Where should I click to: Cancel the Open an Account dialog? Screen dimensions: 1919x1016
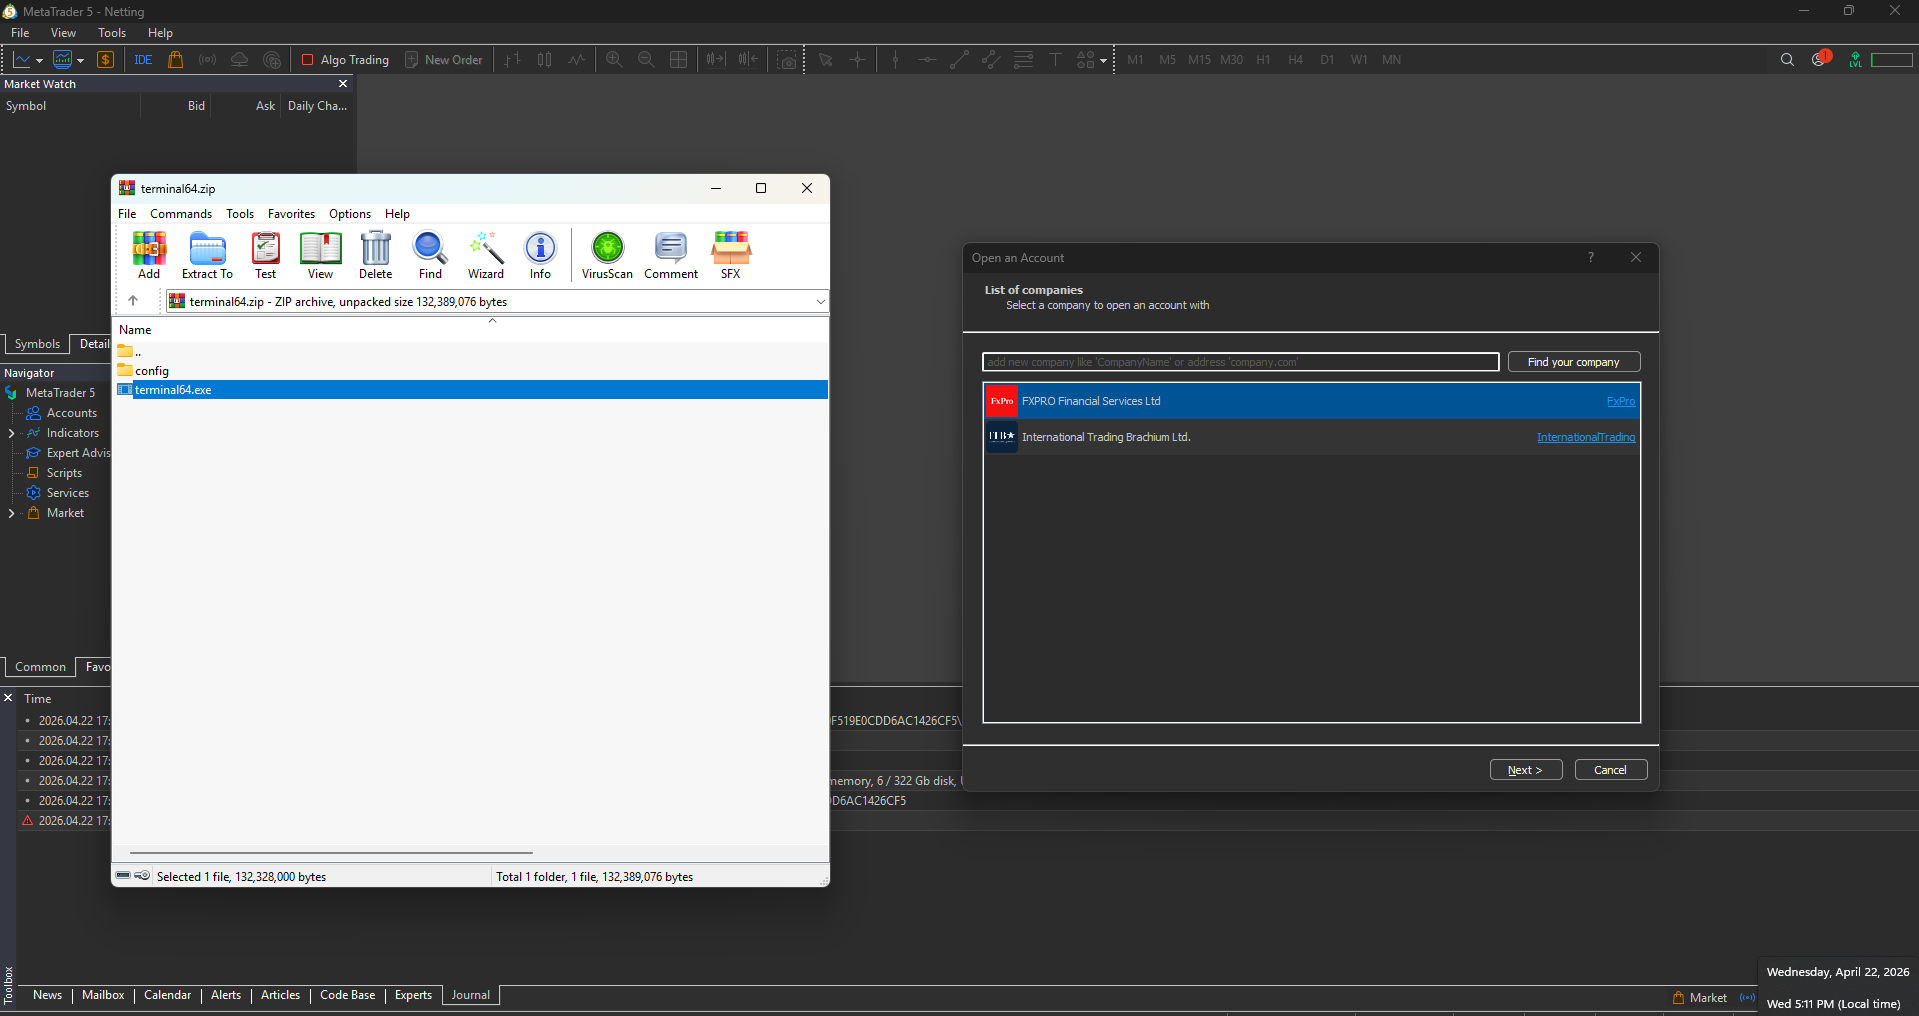1611,770
